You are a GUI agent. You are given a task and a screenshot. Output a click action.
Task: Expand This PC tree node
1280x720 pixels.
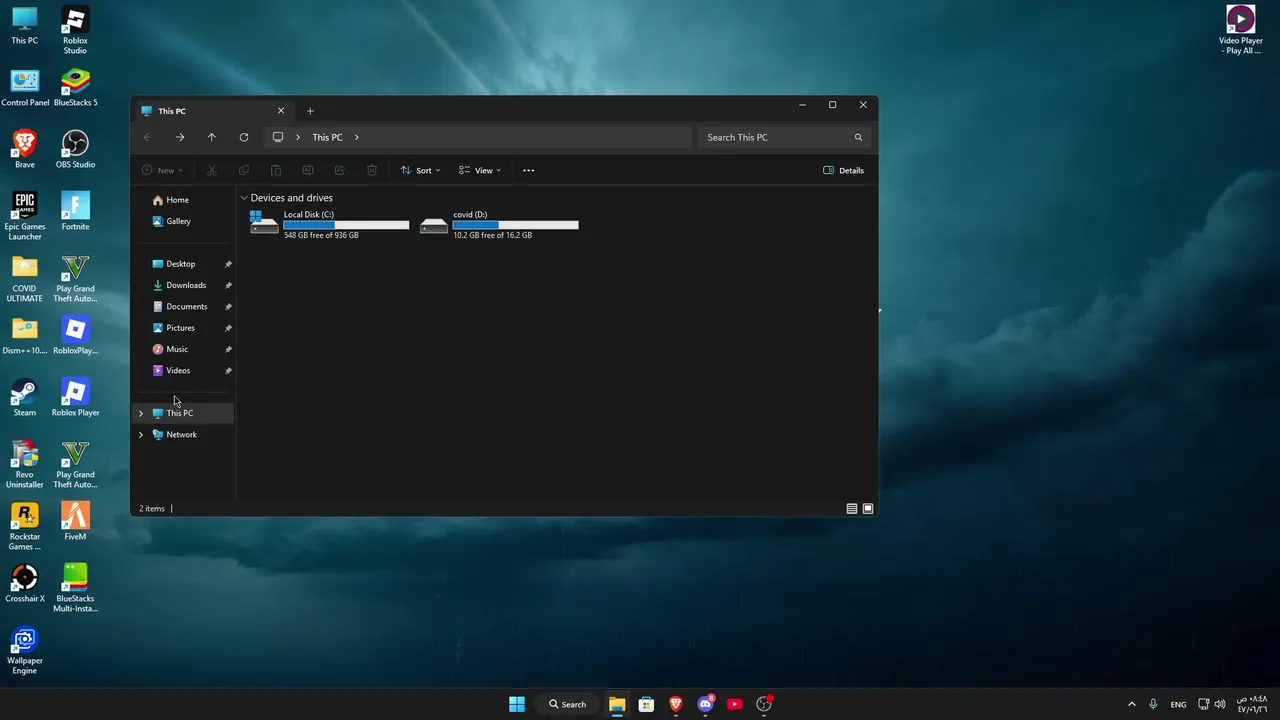[x=141, y=413]
